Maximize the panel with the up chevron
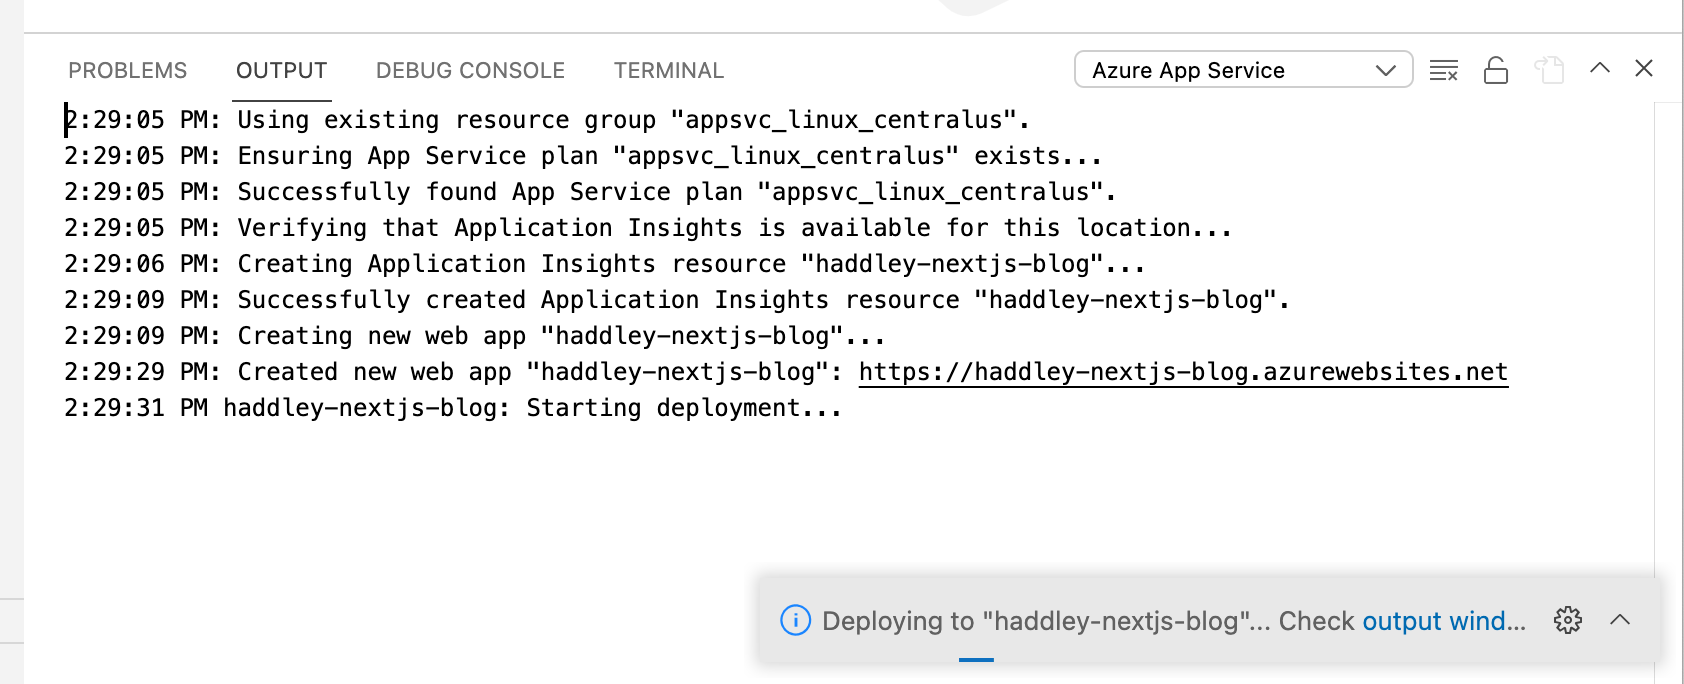The width and height of the screenshot is (1684, 684). (1600, 68)
